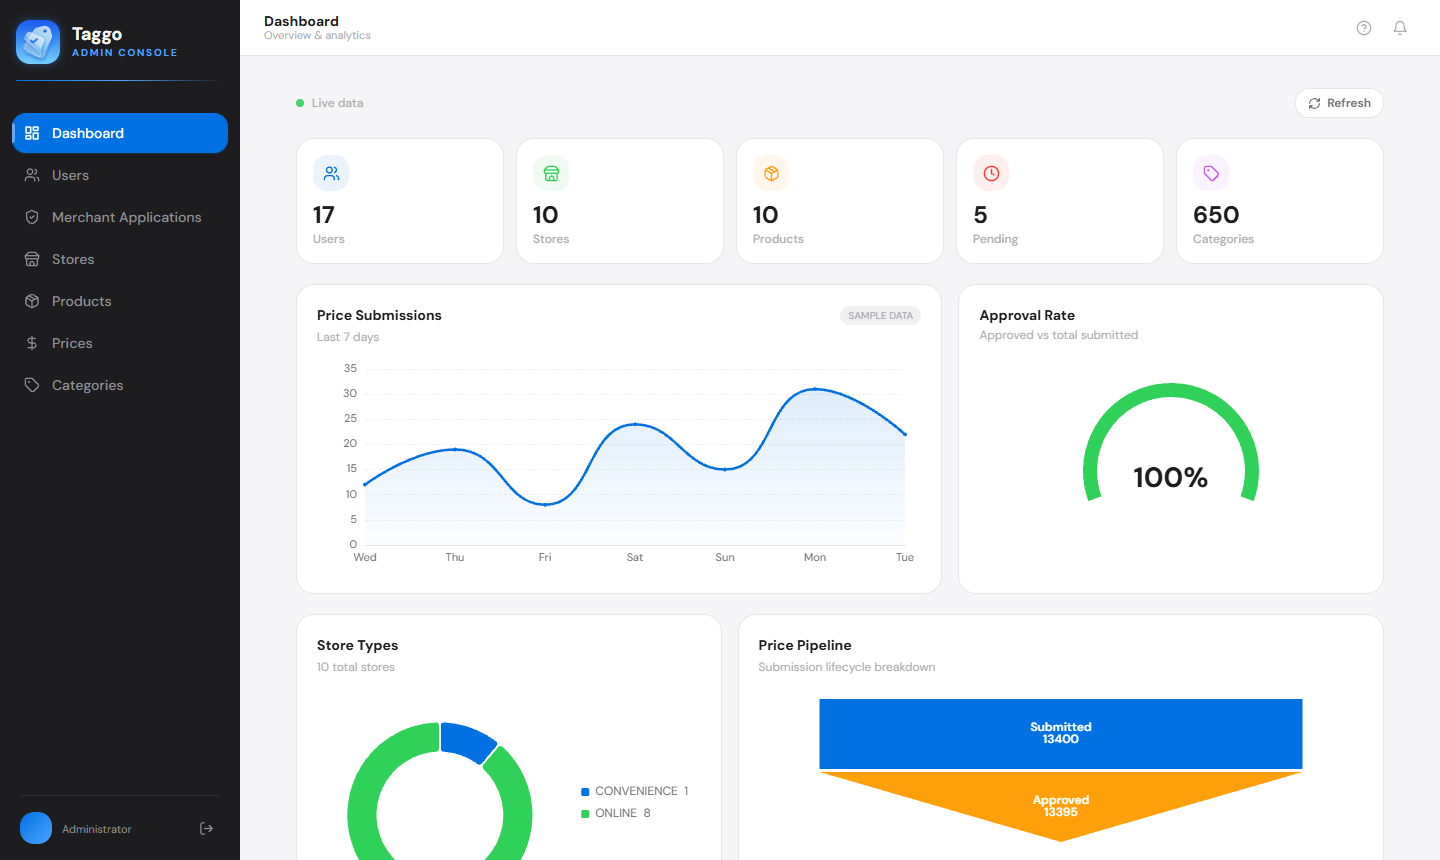This screenshot has height=860, width=1440.
Task: Open Merchant Applications section
Action: 120,217
